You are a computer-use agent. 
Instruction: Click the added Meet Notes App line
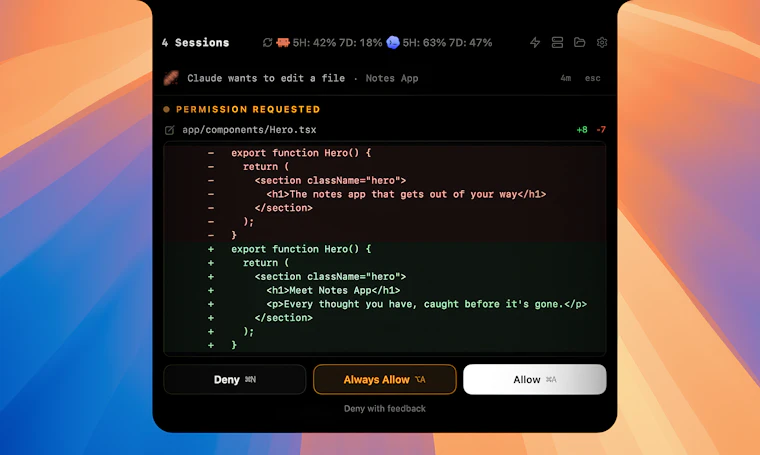pyautogui.click(x=333, y=290)
